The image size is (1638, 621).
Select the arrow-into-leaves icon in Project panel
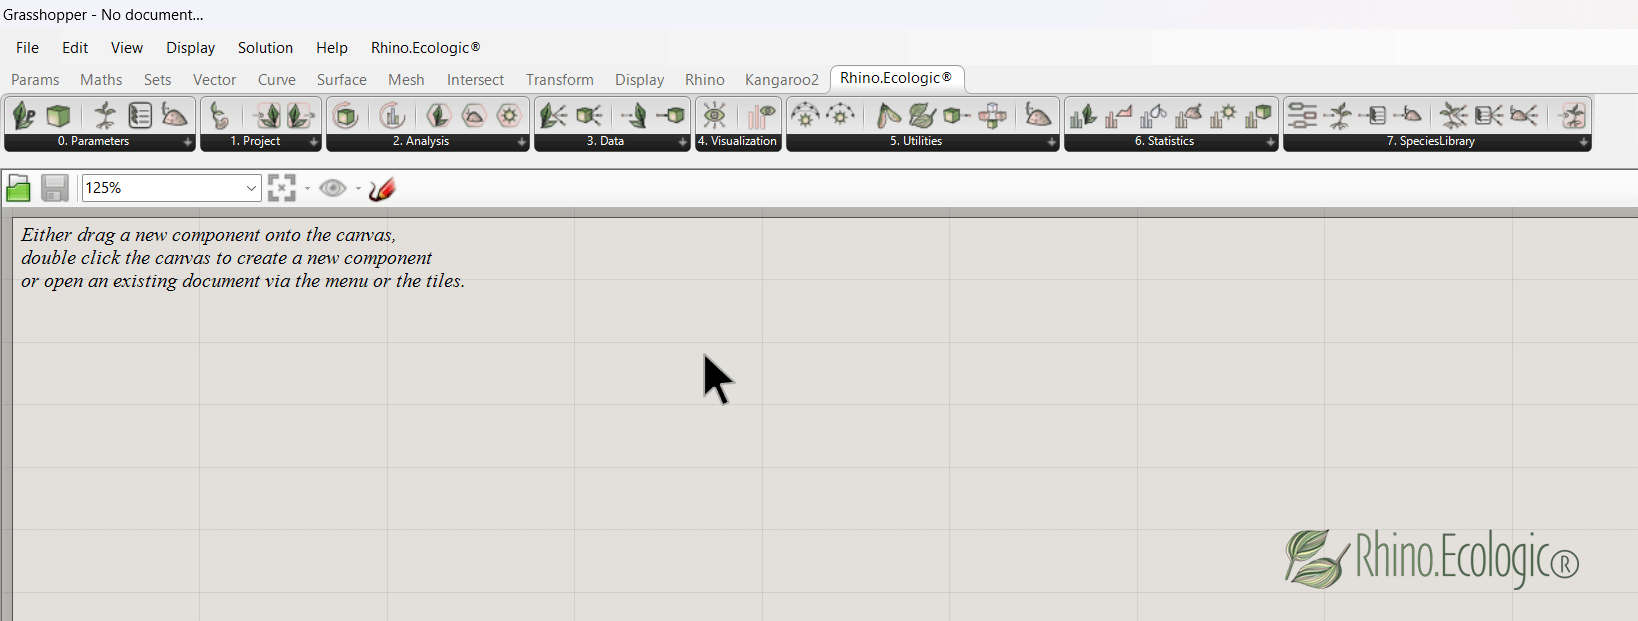266,116
